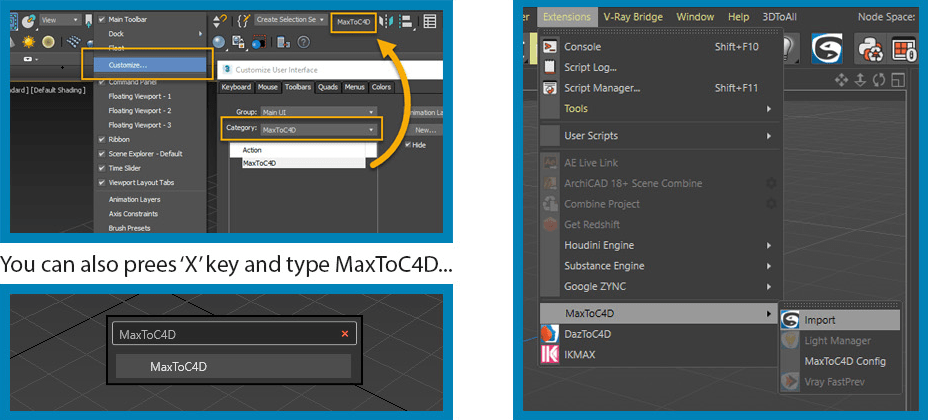
Task: Click the sun light icon in the 3ds Max toolbar
Action: click(28, 42)
